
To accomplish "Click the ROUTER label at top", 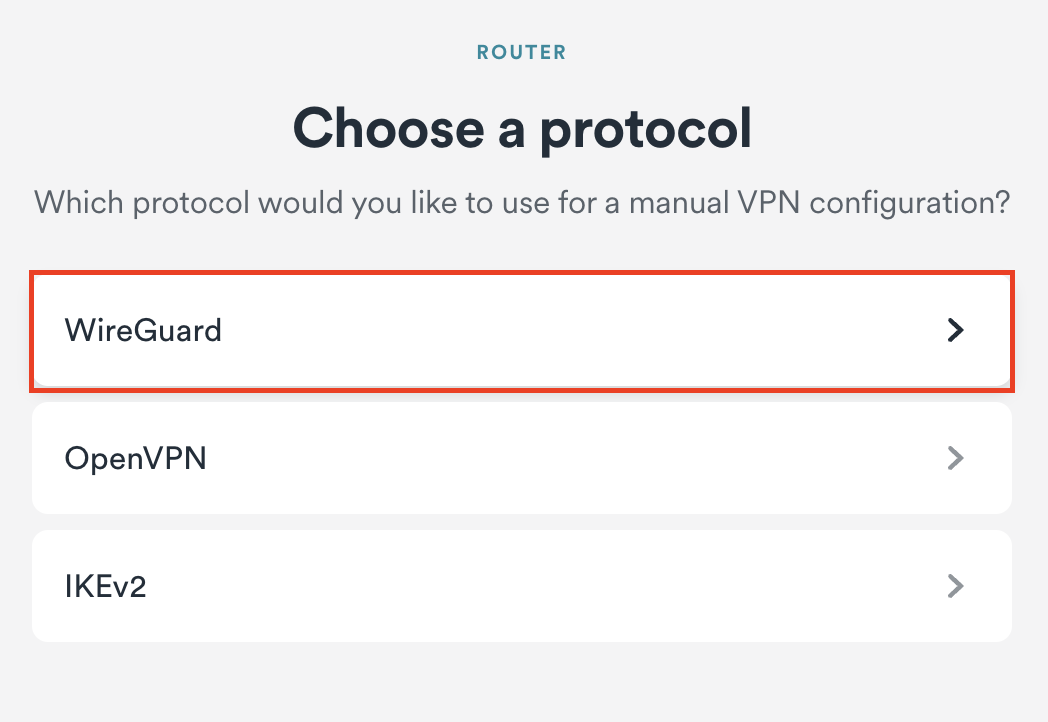I will pos(521,52).
